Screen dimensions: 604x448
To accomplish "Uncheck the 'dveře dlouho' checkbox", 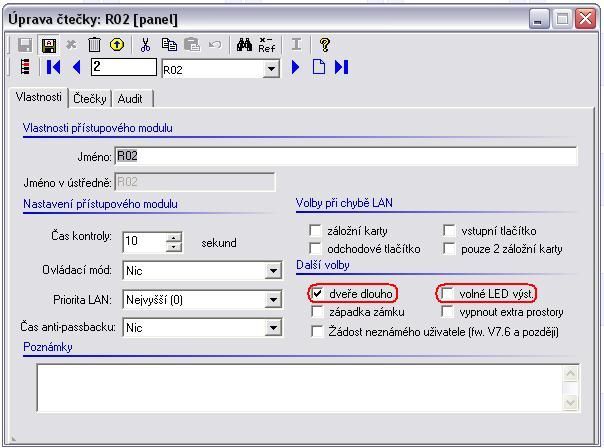I will pyautogui.click(x=317, y=294).
